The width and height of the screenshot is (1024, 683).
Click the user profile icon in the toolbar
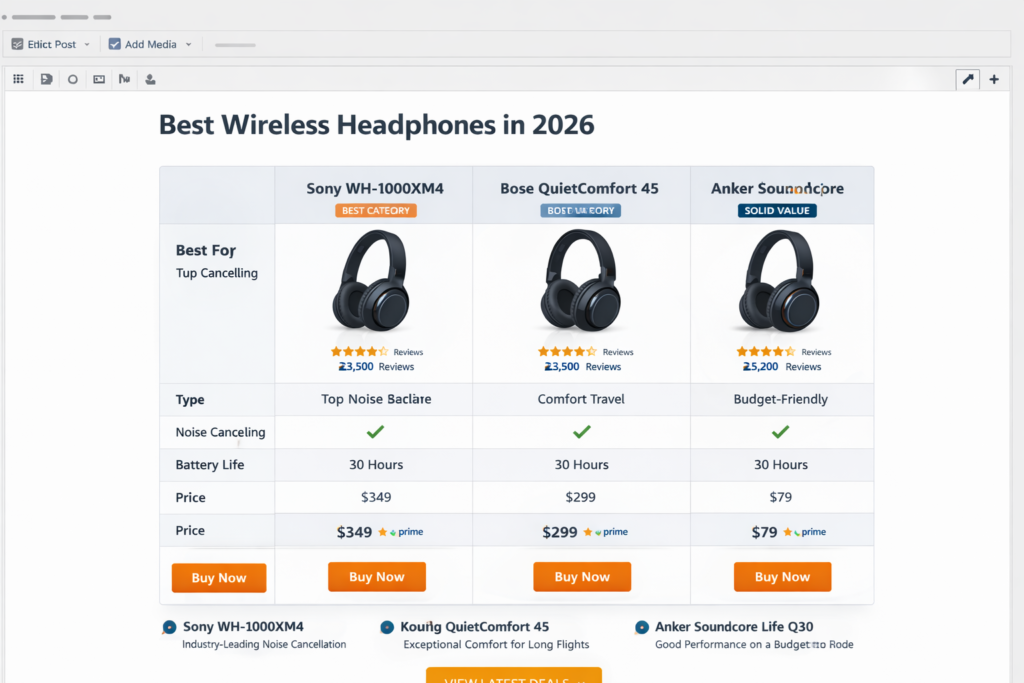[150, 78]
